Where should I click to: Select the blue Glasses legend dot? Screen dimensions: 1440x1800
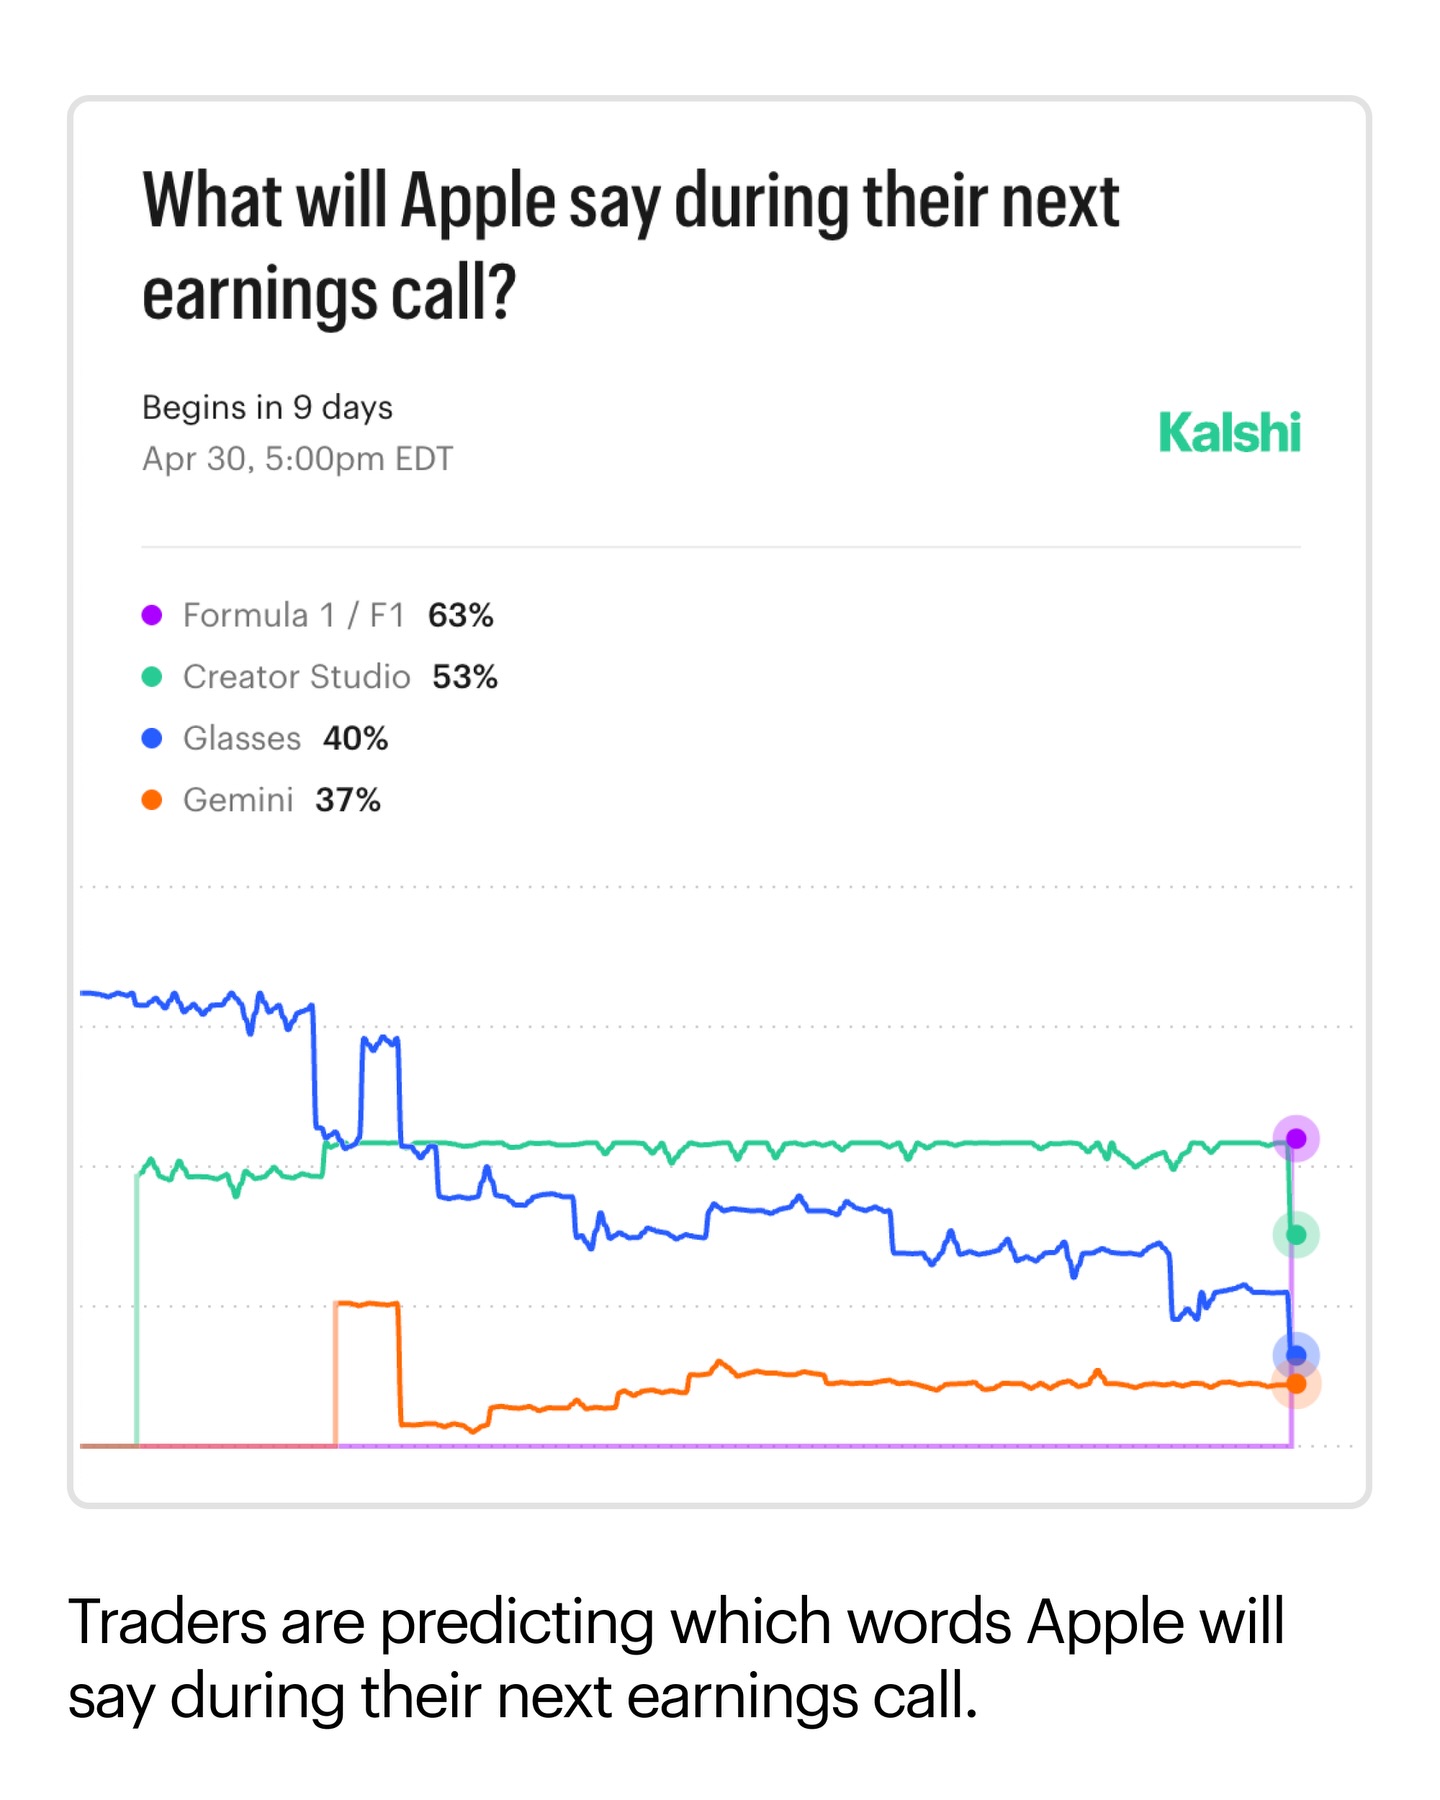pos(152,738)
